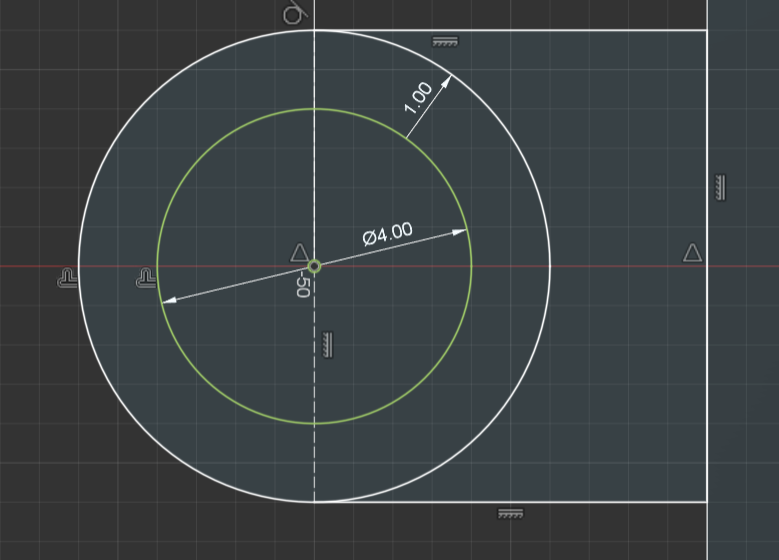Click the constraint glyph left of the white outer arc
Image resolution: width=779 pixels, height=560 pixels.
pos(68,278)
